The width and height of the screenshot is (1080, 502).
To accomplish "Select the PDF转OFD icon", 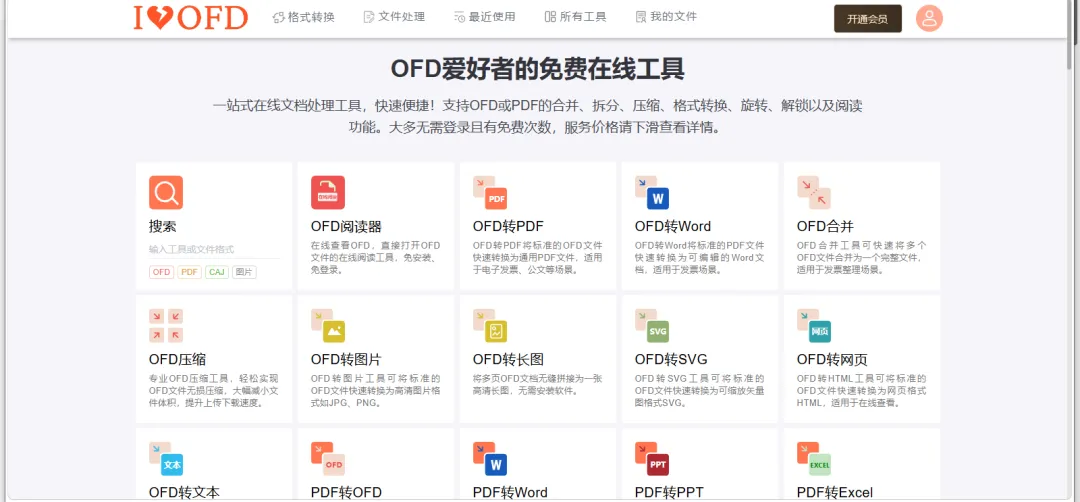I will point(328,459).
